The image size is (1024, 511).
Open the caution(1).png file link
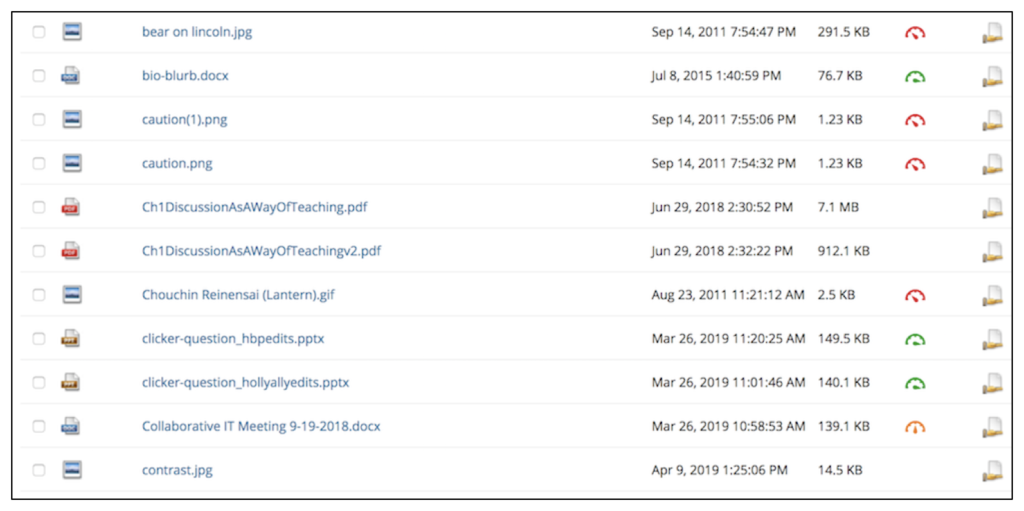185,120
